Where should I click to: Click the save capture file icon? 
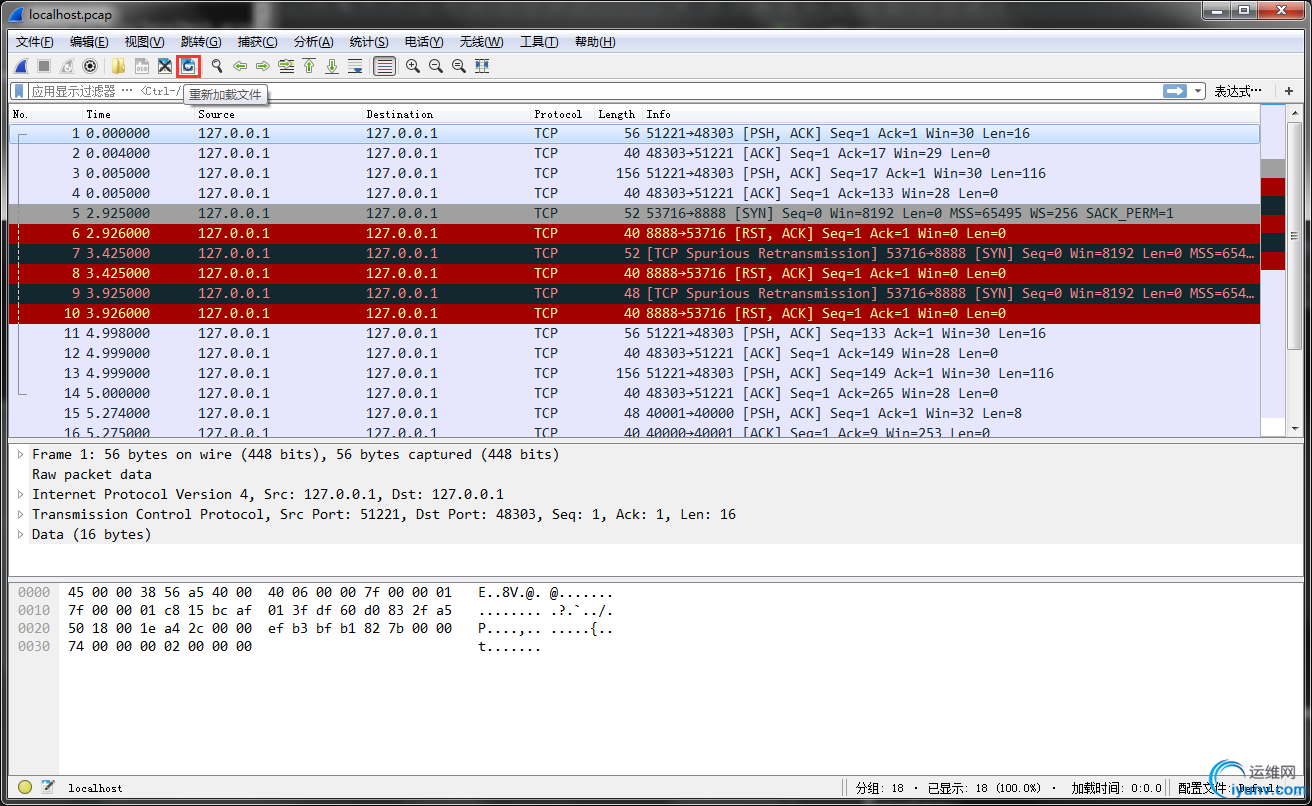pos(142,66)
